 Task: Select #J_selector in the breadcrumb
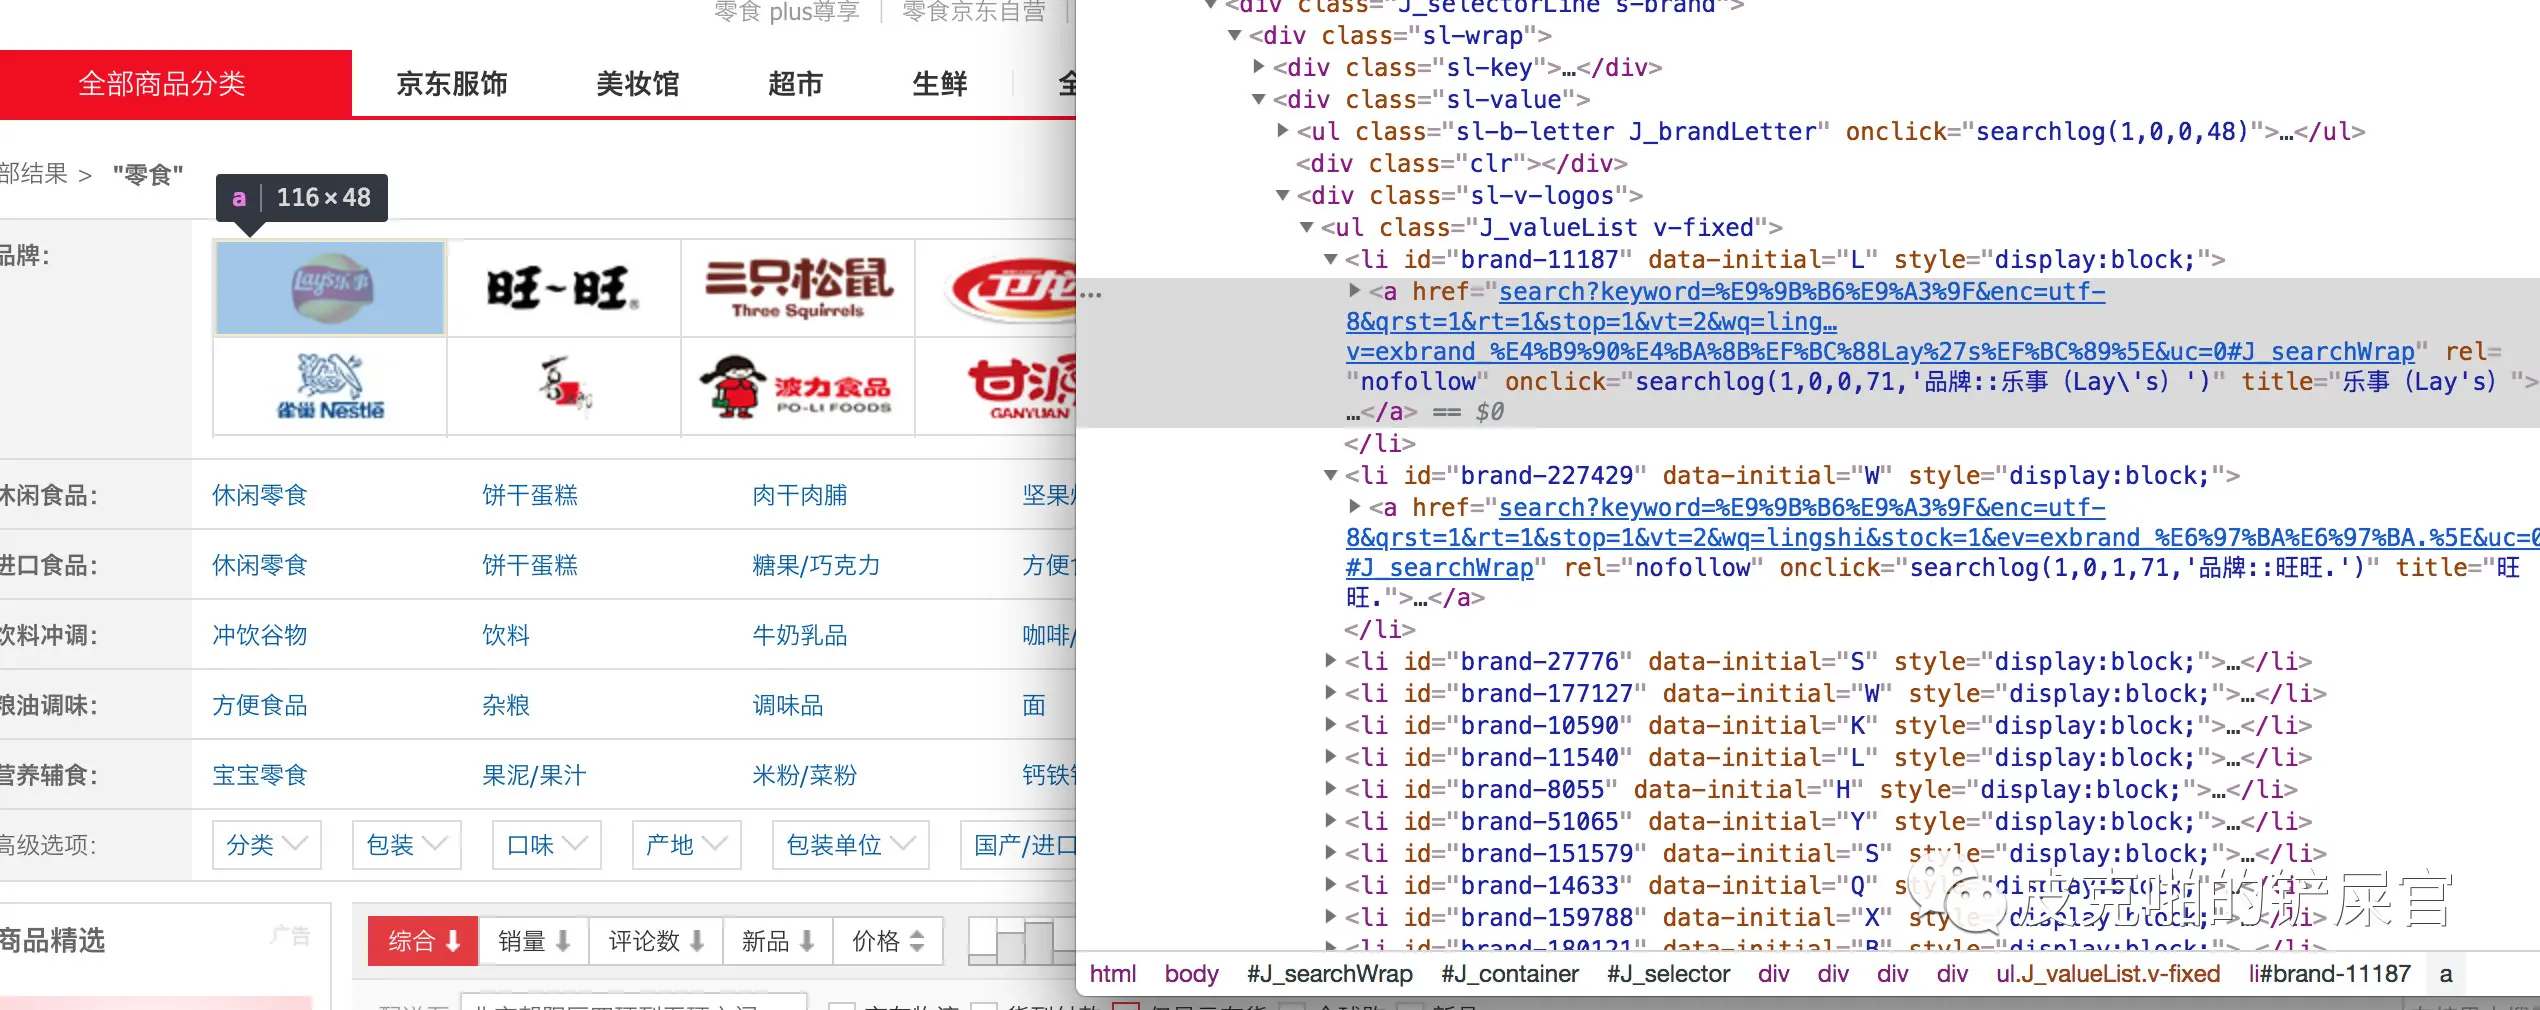click(1668, 974)
